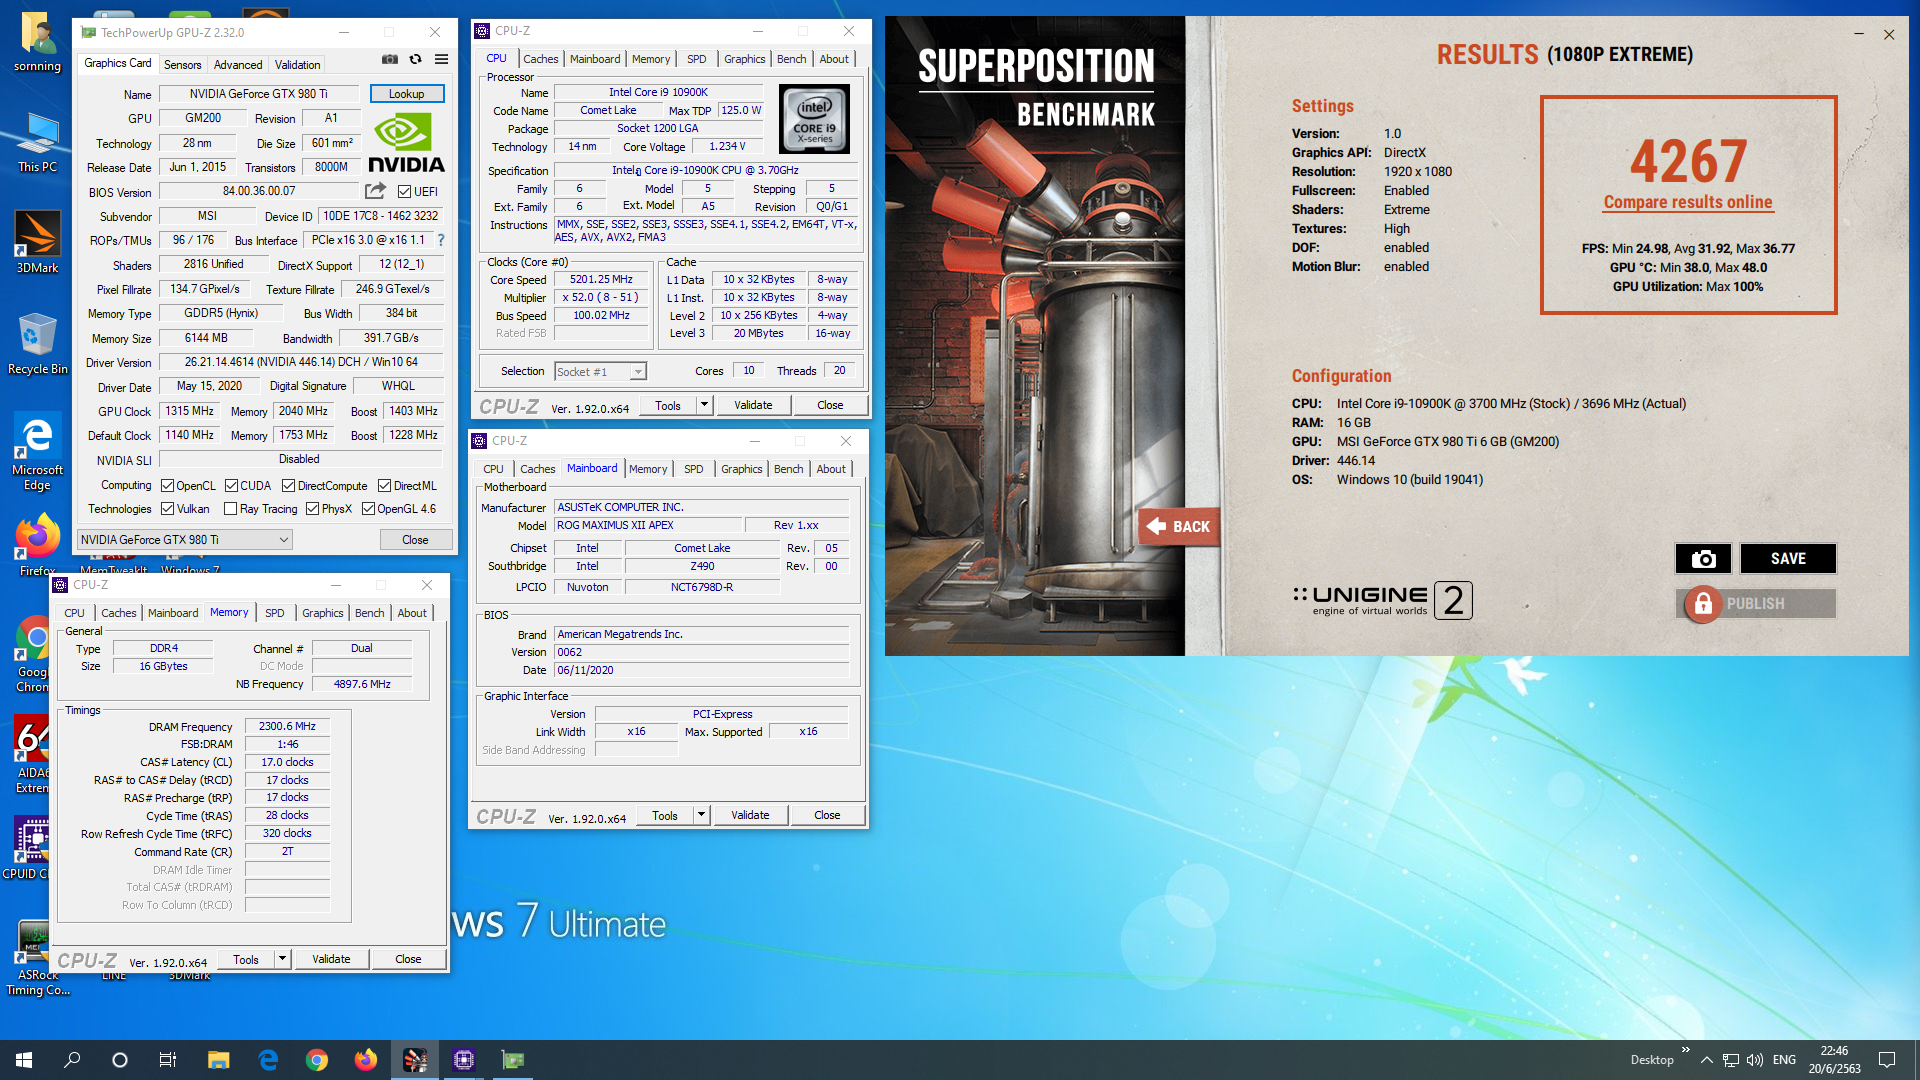Click the Superposition screenshot camera button
Viewport: 1920px width, 1080px height.
point(1704,559)
